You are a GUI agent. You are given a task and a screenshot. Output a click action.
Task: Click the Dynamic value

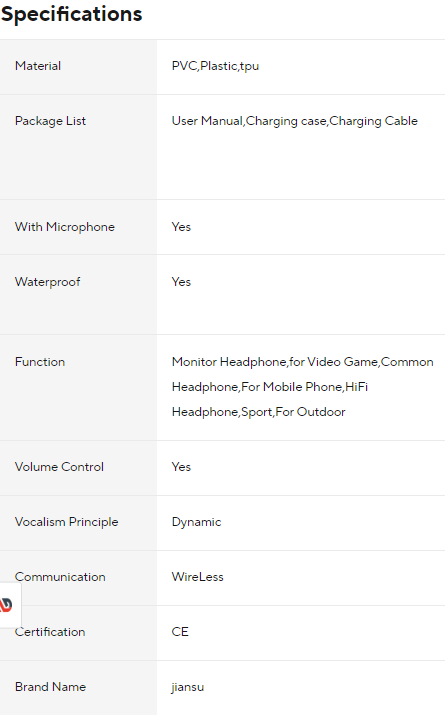point(197,523)
